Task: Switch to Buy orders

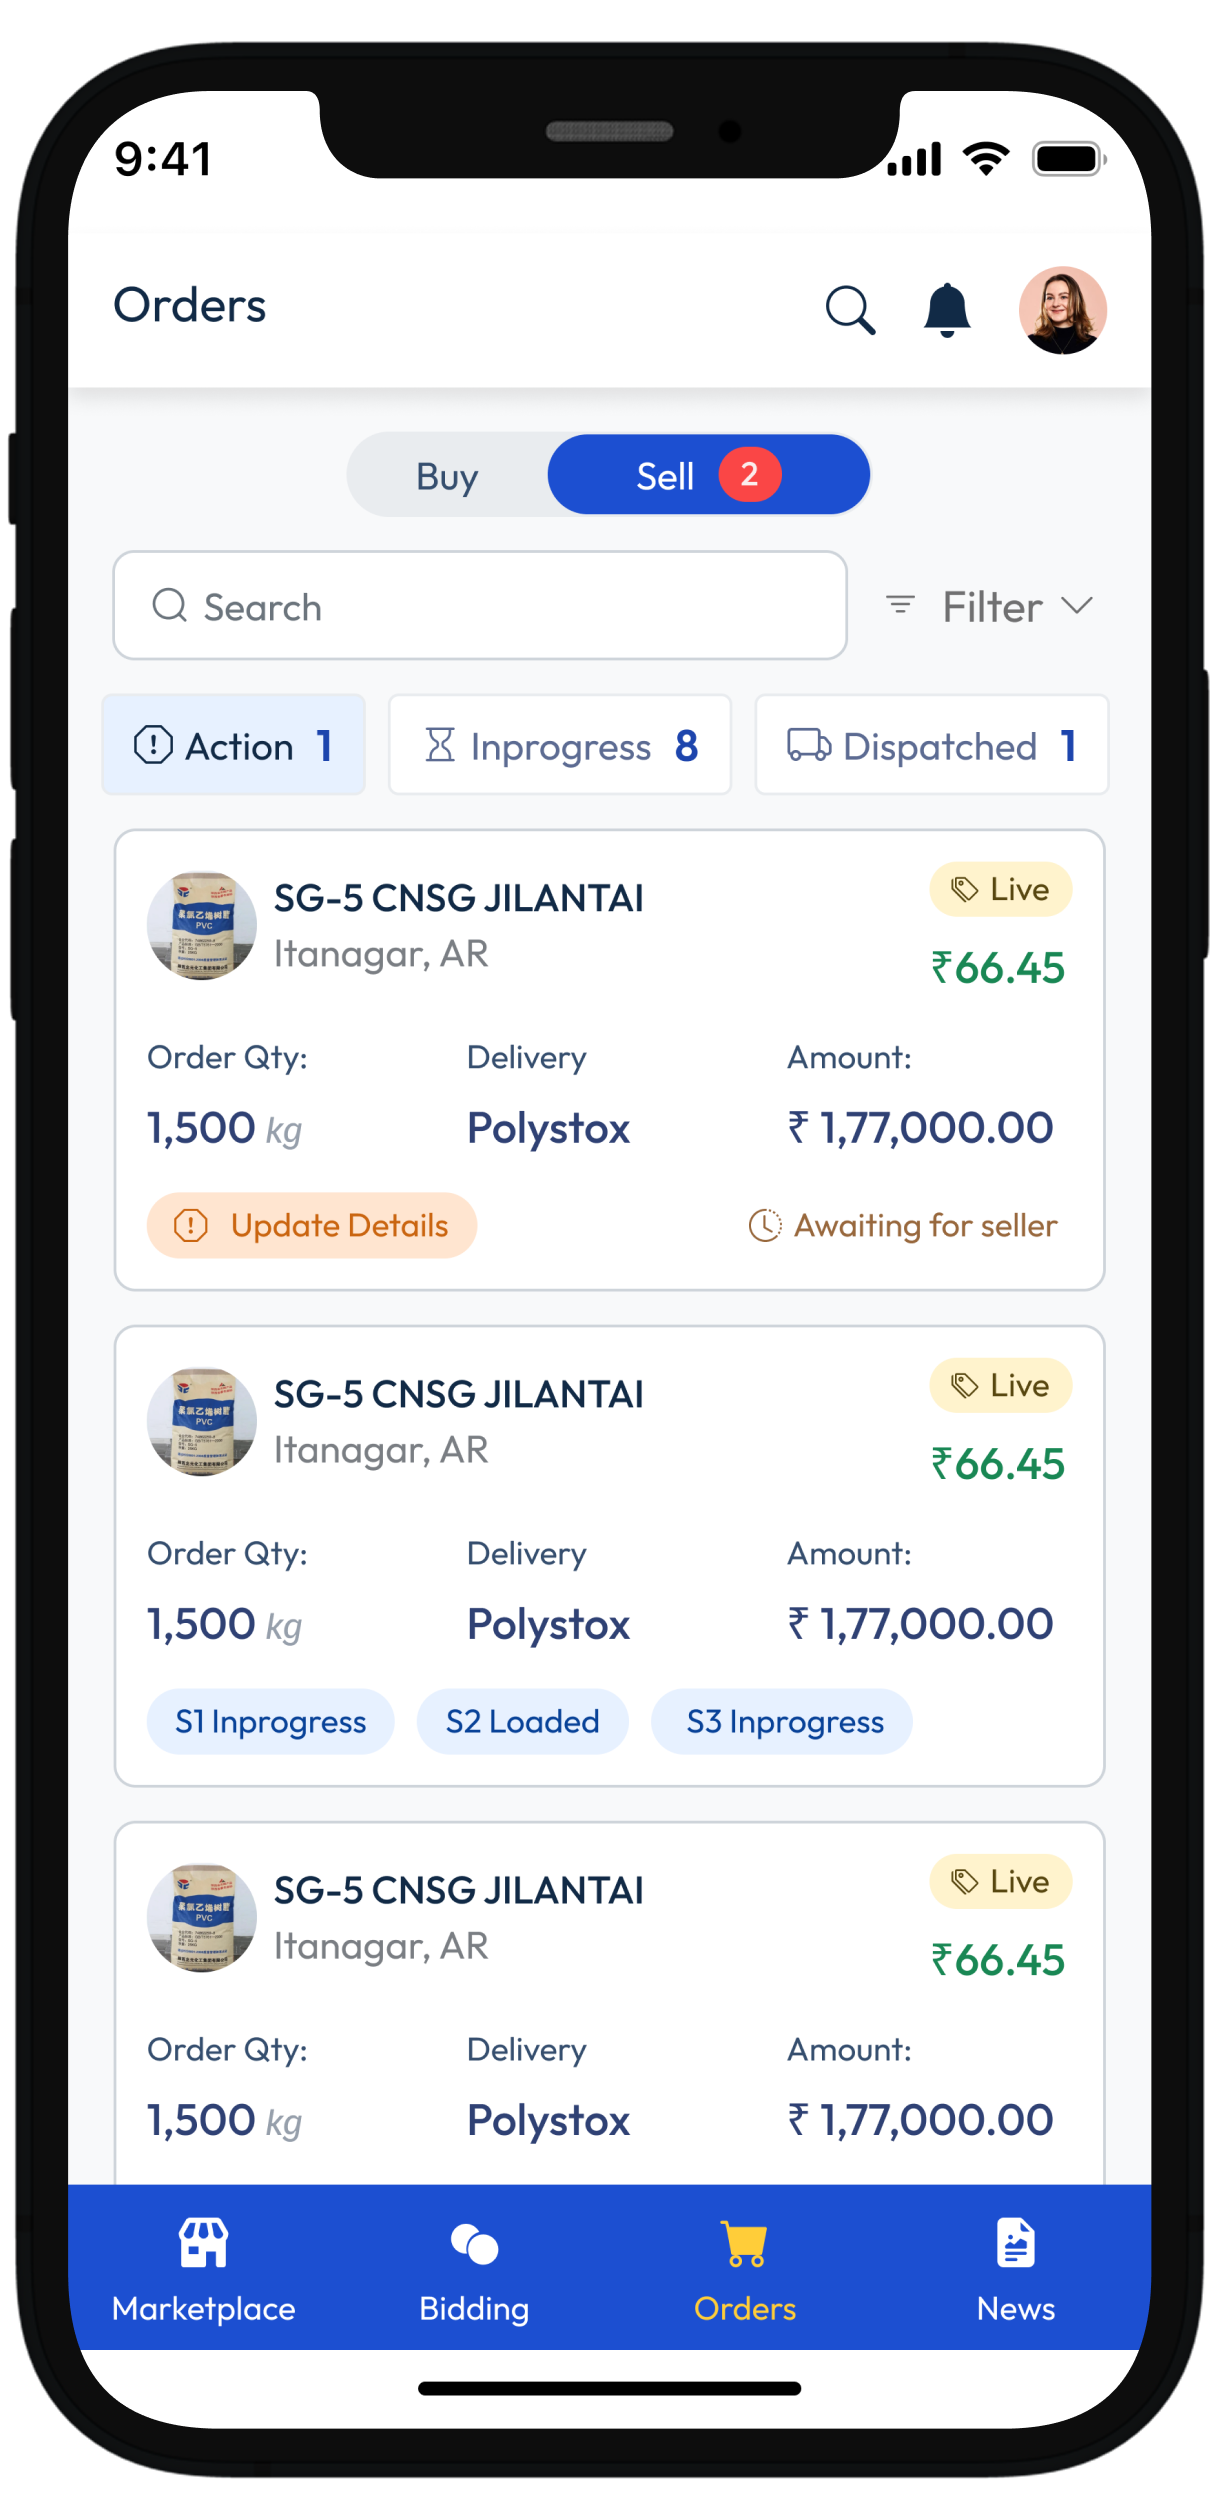Action: pos(447,476)
